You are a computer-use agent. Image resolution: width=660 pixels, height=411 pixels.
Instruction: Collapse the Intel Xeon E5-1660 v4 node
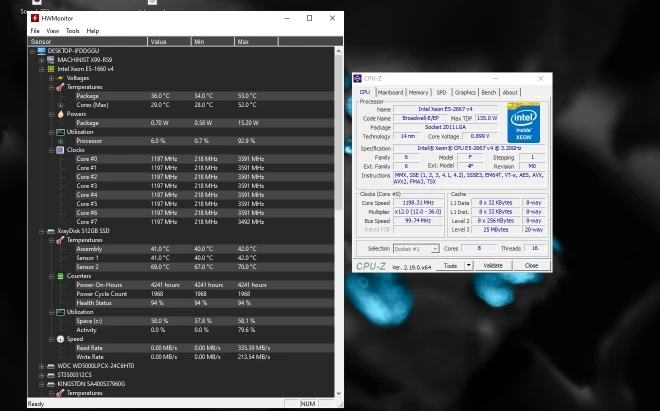(42, 69)
